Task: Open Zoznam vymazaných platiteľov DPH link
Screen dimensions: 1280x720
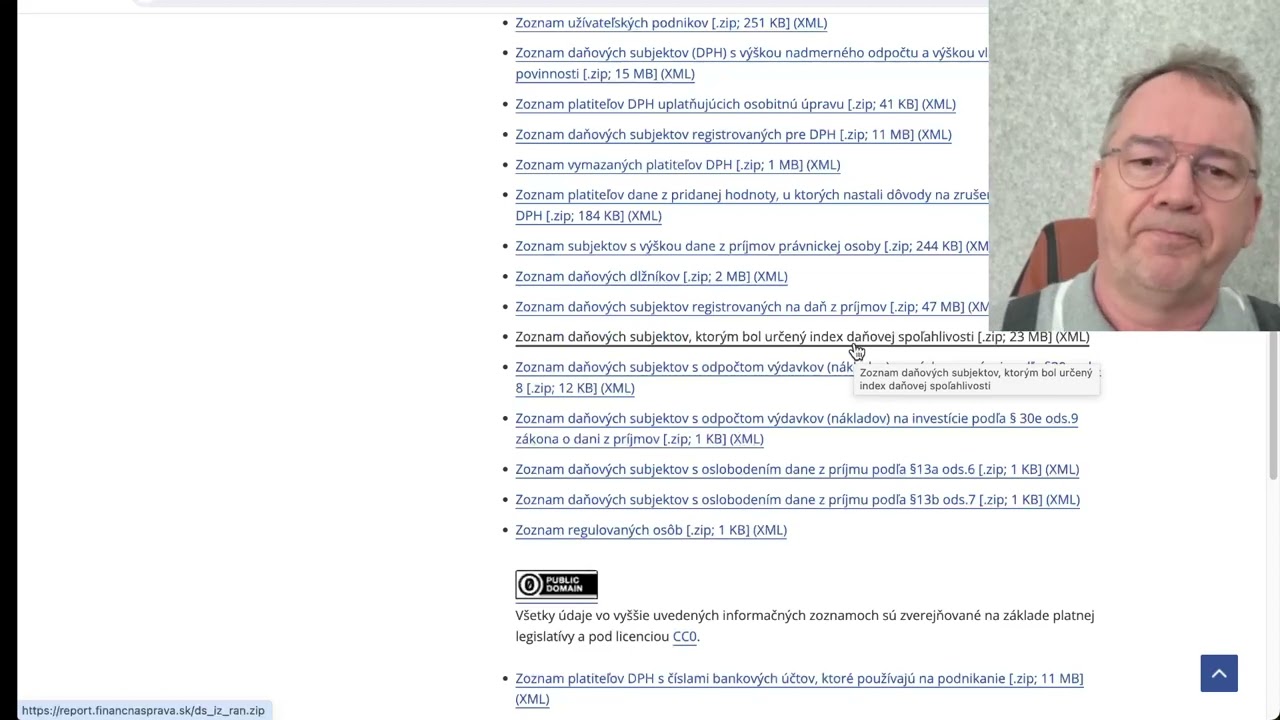Action: tap(677, 165)
